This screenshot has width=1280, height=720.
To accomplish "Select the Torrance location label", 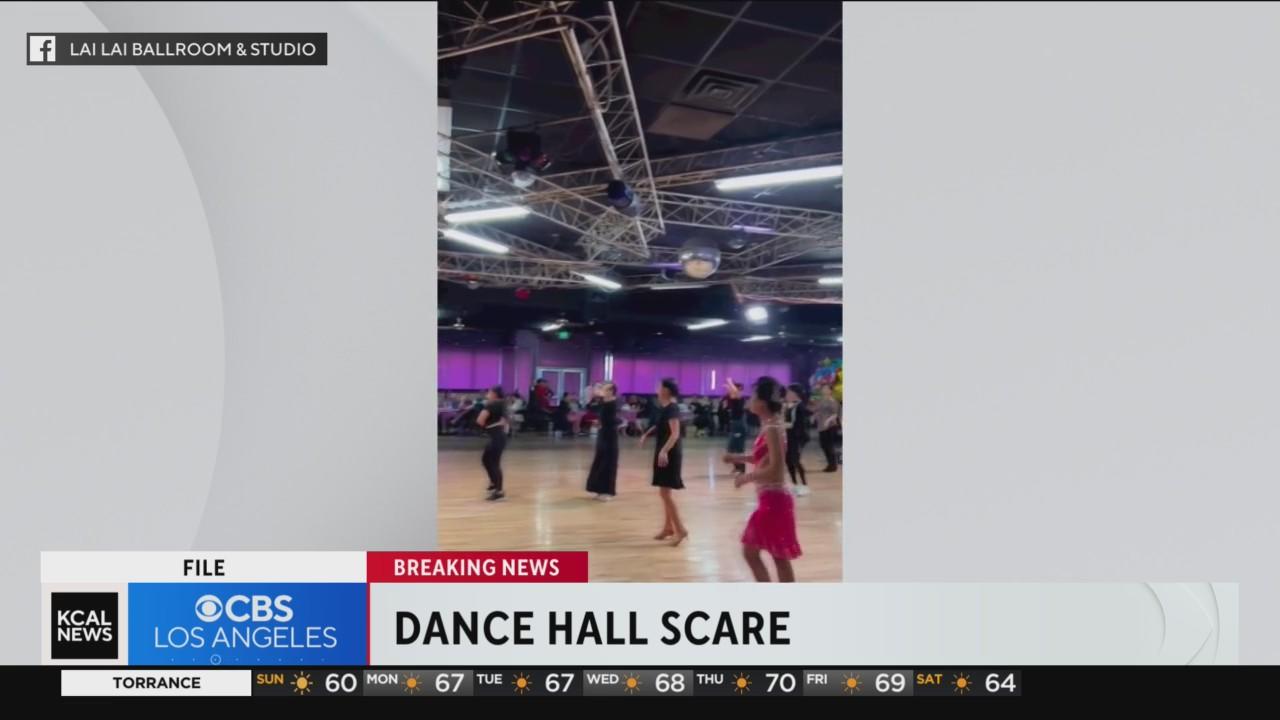I will click(156, 683).
